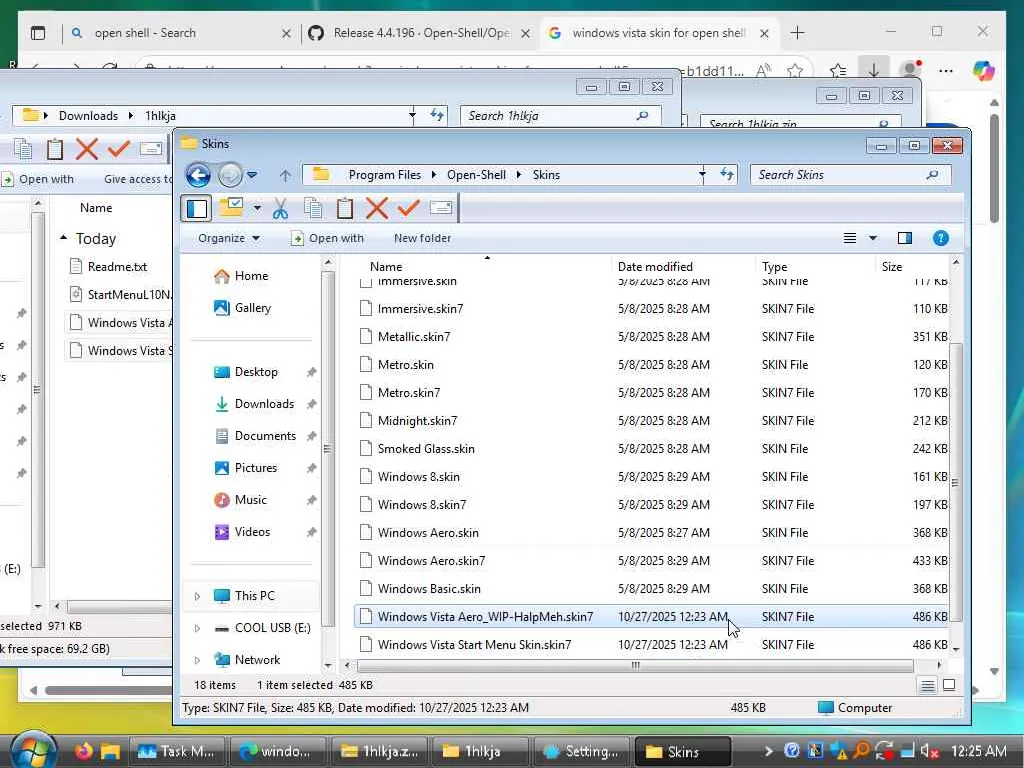Click the change view list icon
1024x768 pixels.
pos(850,238)
